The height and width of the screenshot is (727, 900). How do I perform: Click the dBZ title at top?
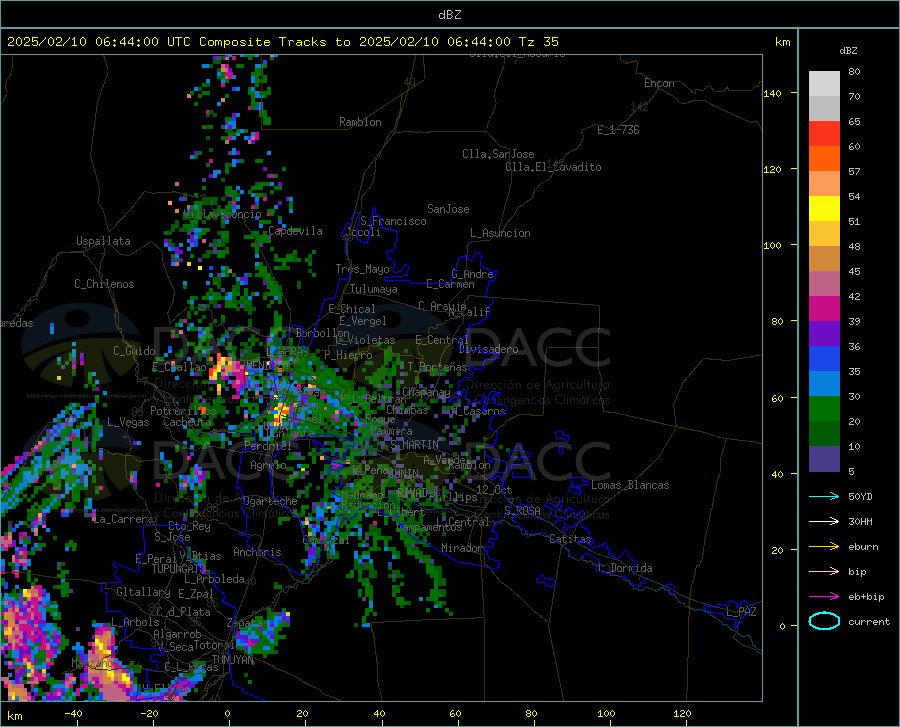click(449, 15)
